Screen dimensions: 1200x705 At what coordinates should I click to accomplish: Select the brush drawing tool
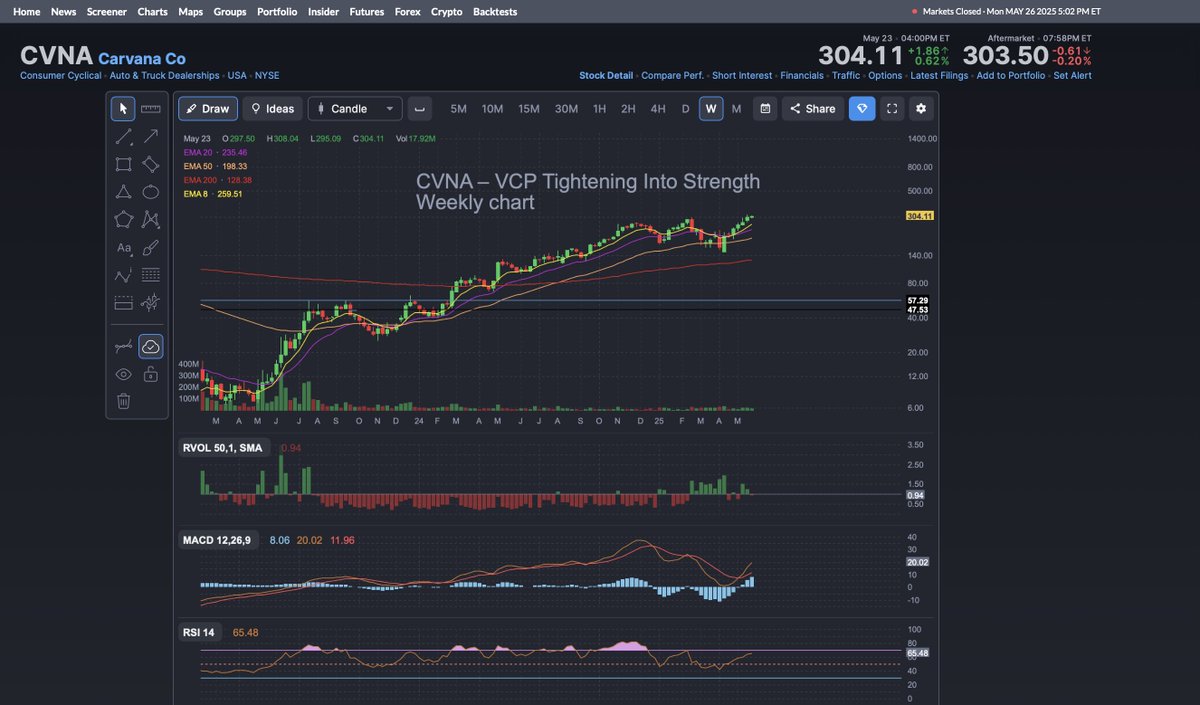(148, 248)
